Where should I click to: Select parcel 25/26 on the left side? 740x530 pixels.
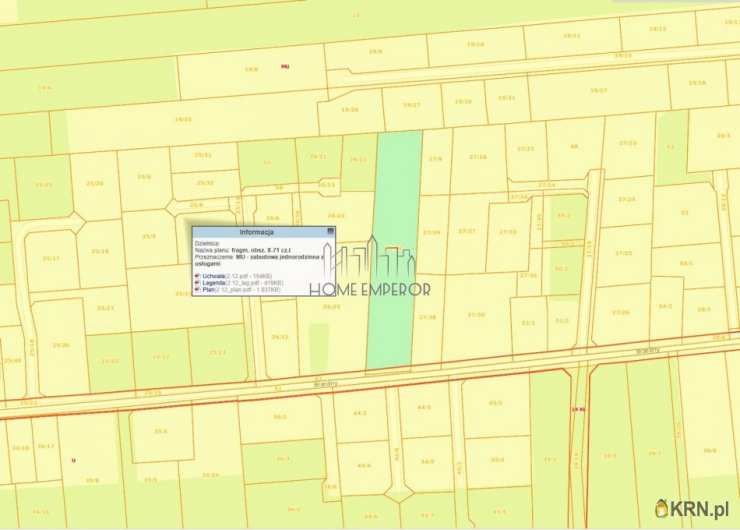[x=60, y=344]
